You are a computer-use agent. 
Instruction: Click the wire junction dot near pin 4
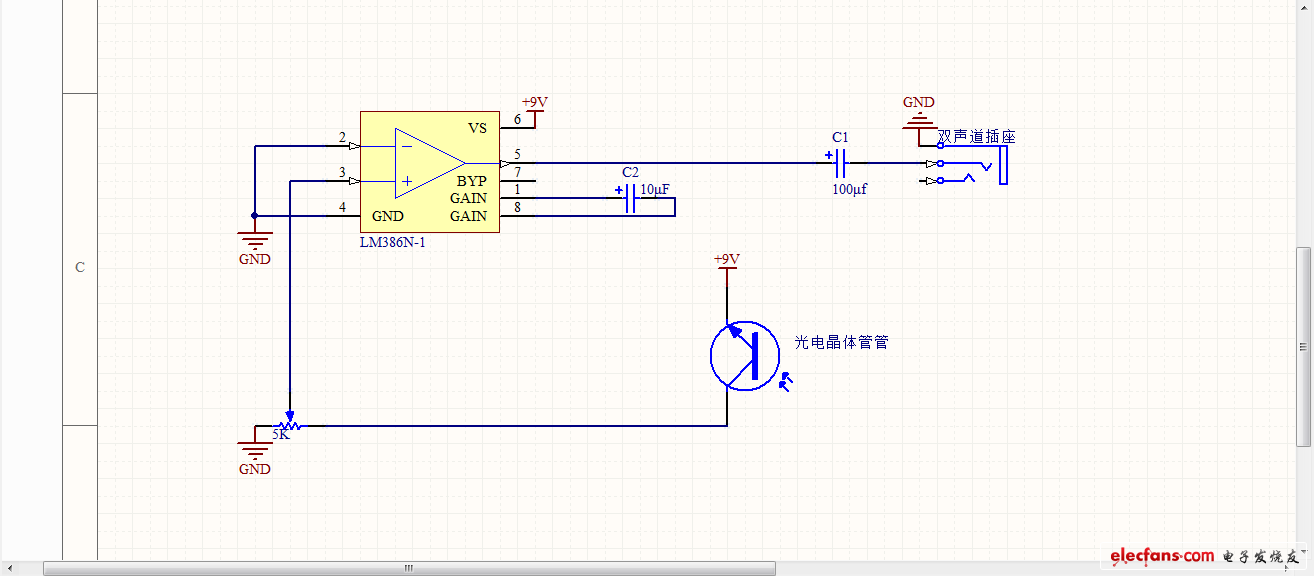(254, 215)
